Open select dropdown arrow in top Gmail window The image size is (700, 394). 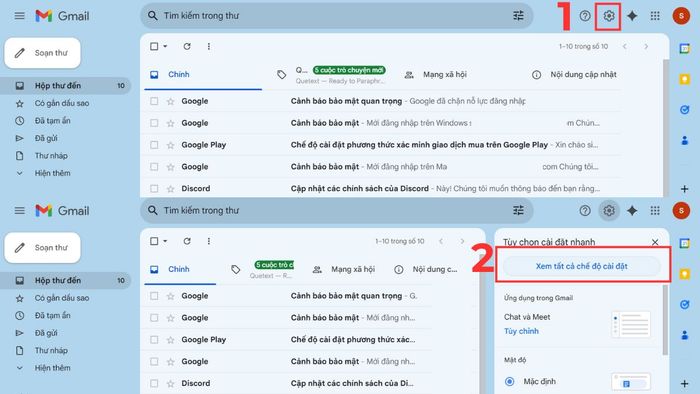[x=165, y=46]
